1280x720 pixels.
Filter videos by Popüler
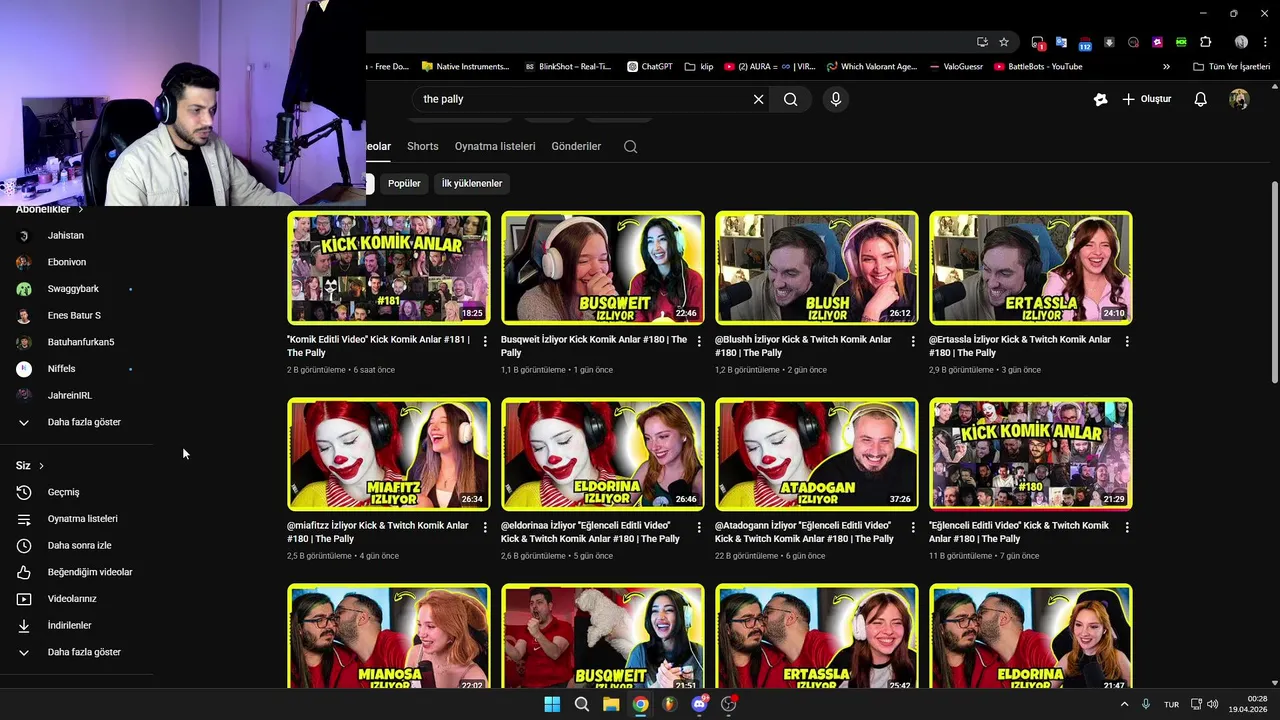[x=404, y=183]
